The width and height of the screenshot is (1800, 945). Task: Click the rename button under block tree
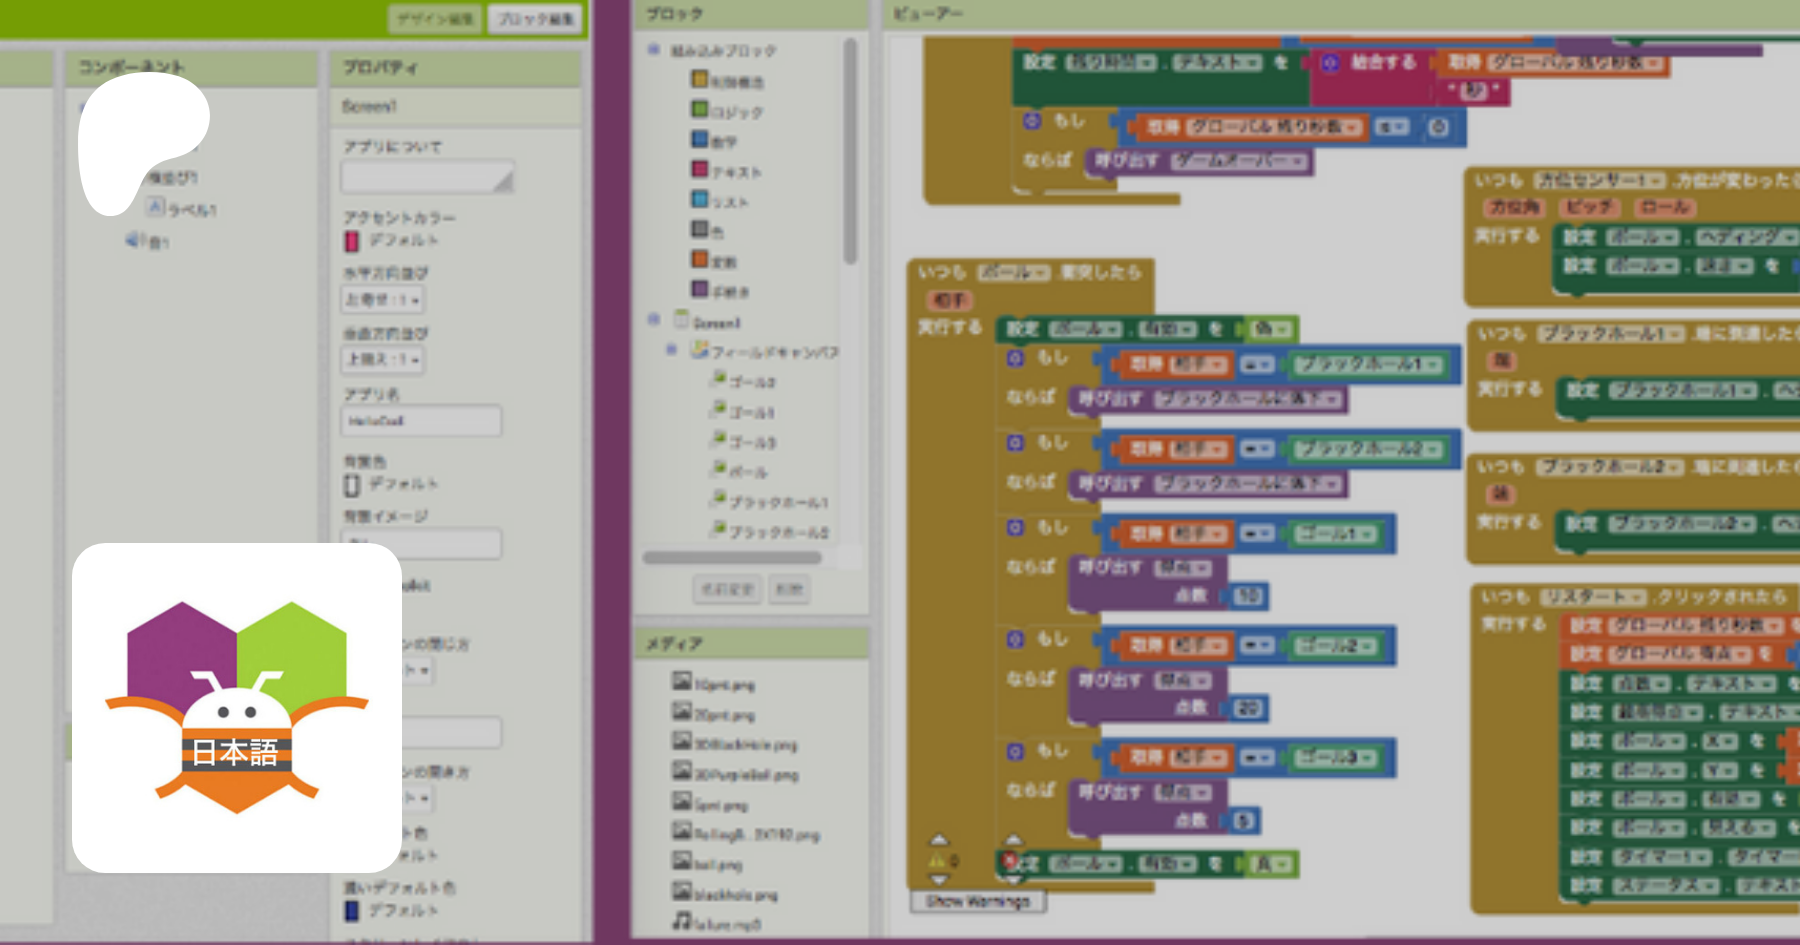click(727, 589)
